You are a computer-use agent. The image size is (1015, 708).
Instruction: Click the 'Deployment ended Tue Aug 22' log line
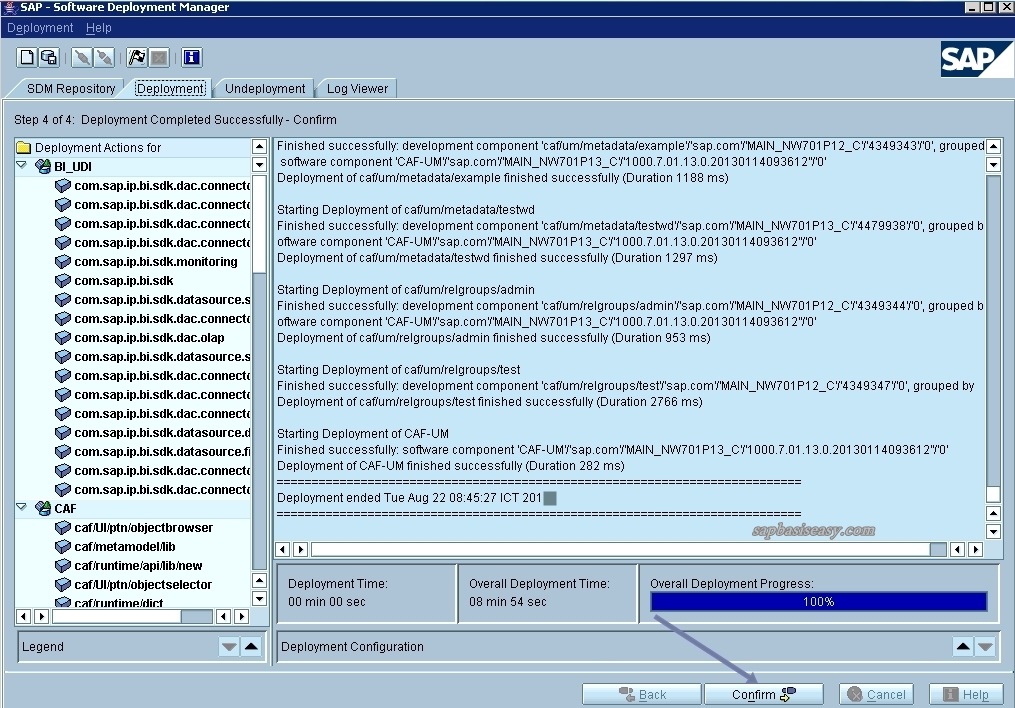coord(416,498)
